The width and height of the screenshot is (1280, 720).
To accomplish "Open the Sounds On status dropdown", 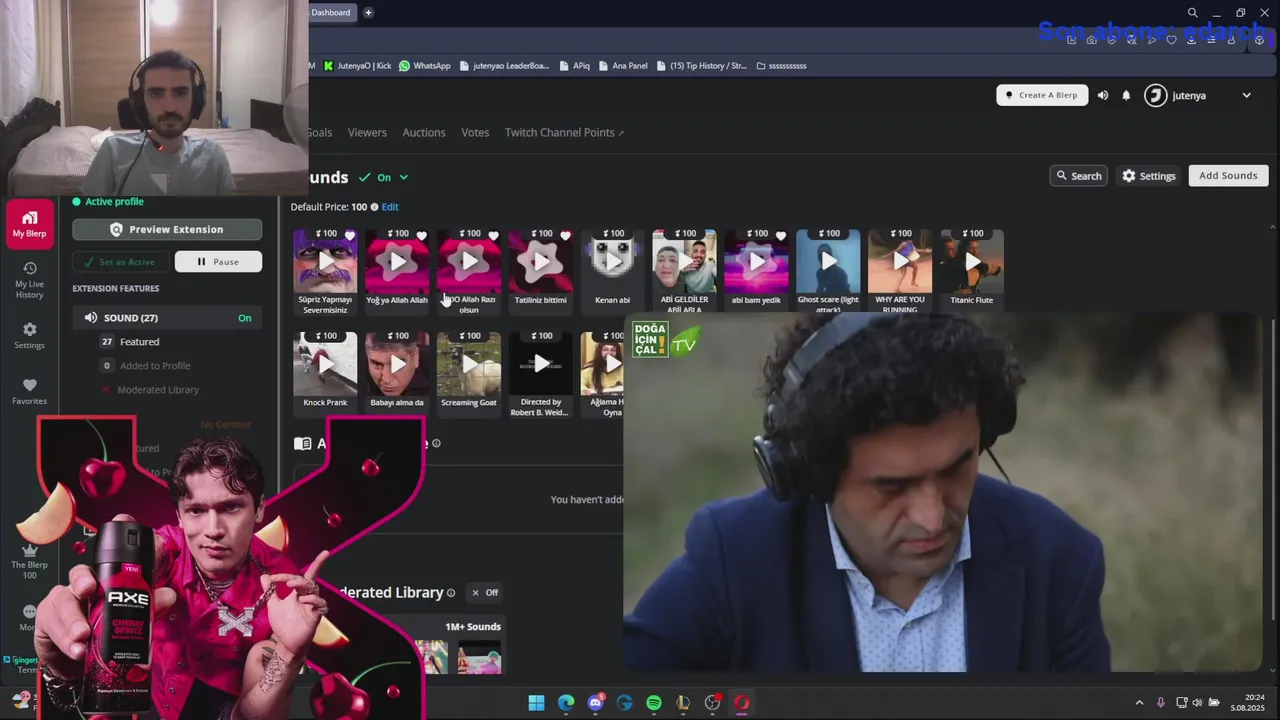I will tap(384, 177).
